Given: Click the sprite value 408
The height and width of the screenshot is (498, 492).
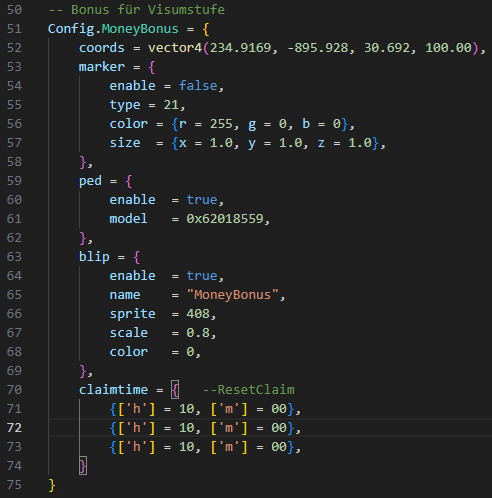Looking at the screenshot, I should click(x=198, y=314).
